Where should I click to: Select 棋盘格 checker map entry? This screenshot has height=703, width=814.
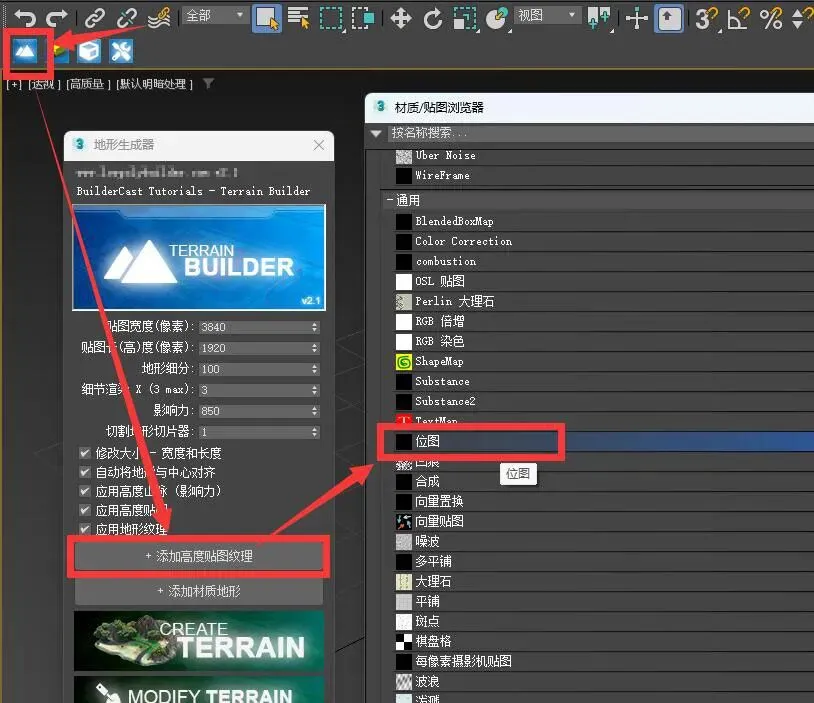tap(602, 641)
